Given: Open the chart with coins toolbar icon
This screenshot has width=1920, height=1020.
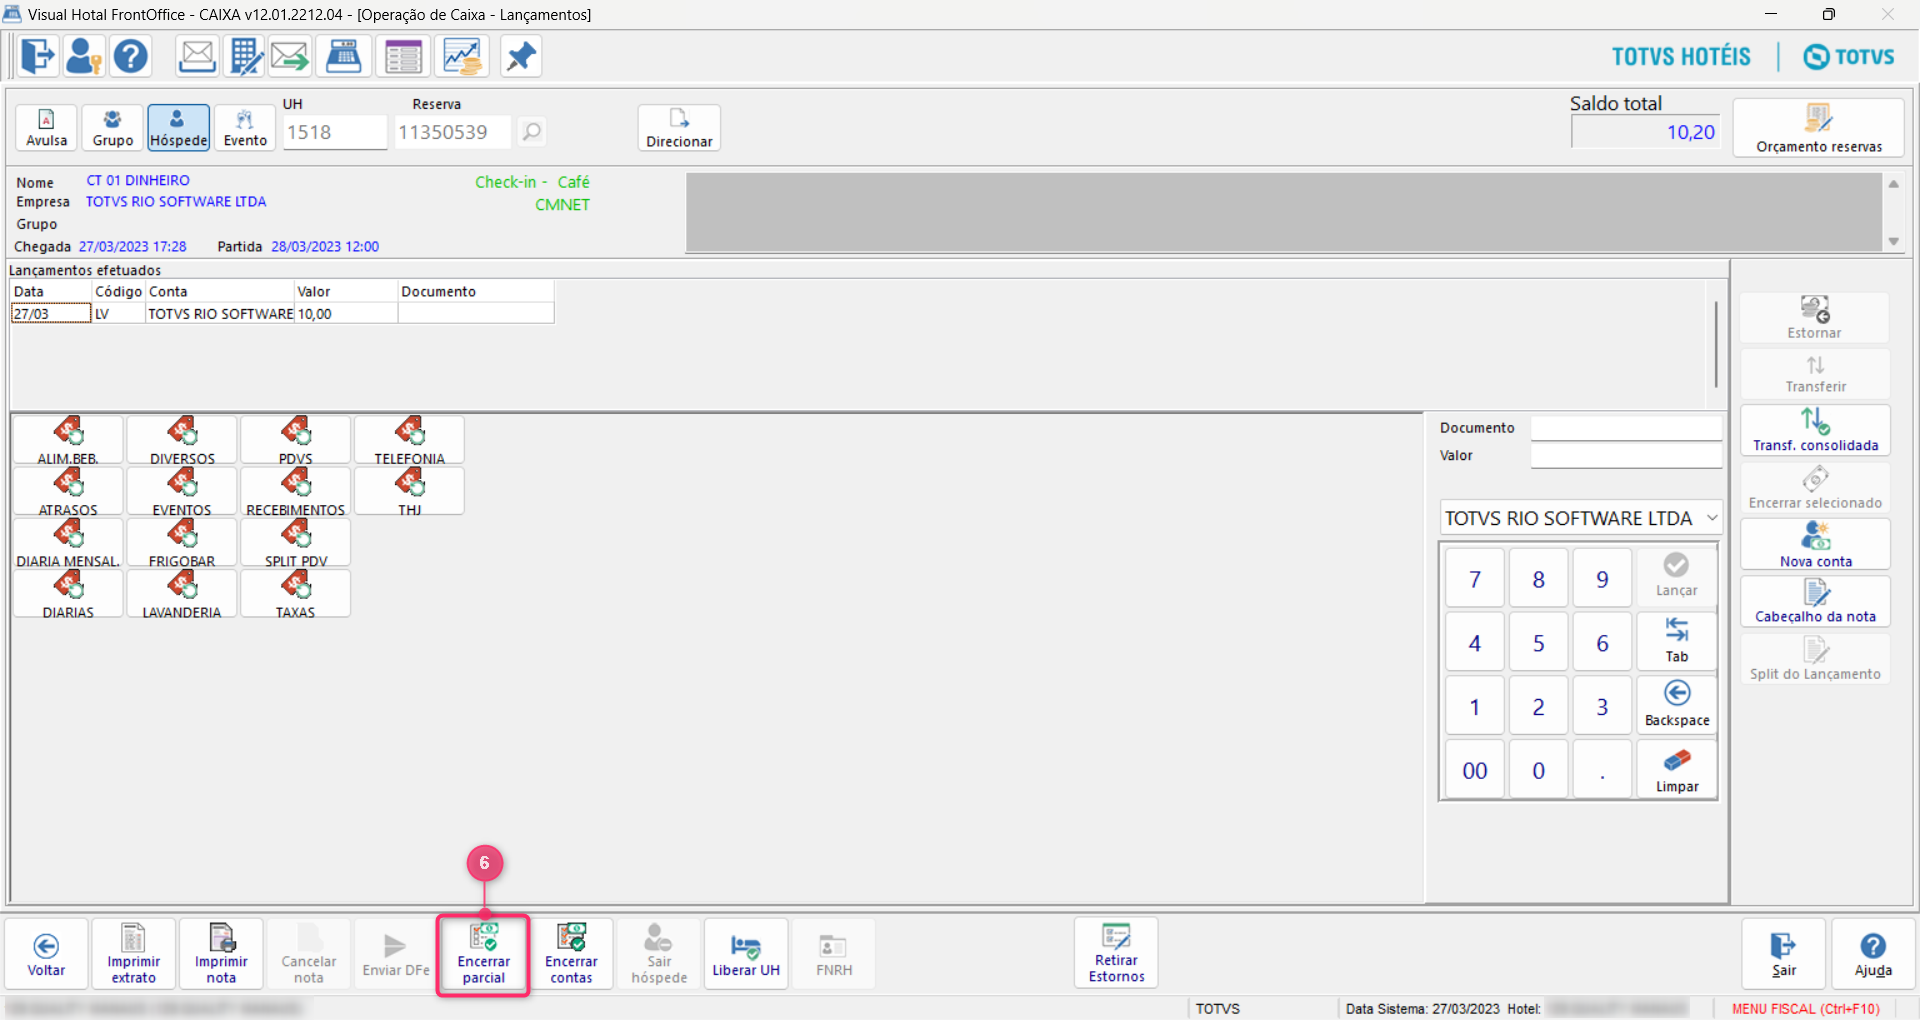Looking at the screenshot, I should pos(462,56).
